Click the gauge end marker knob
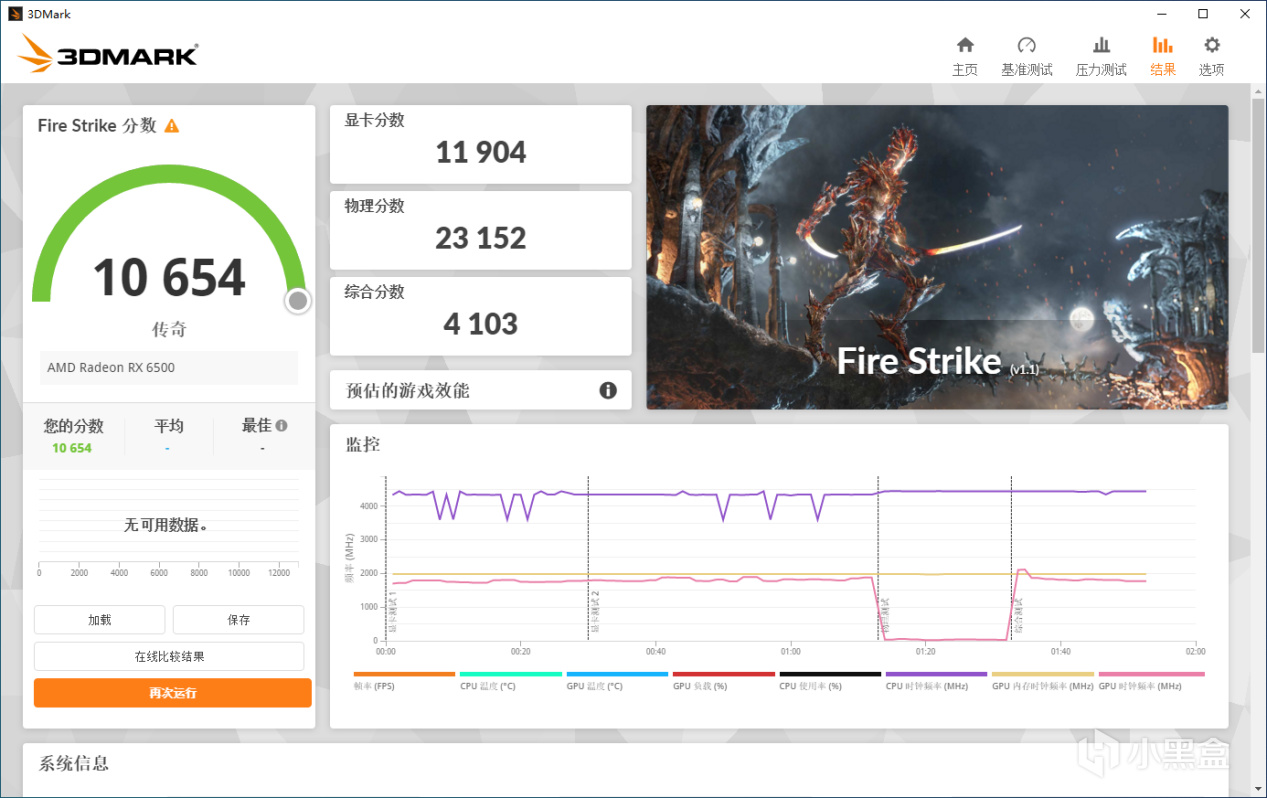Screen dimensions: 1267x798 click(x=297, y=301)
